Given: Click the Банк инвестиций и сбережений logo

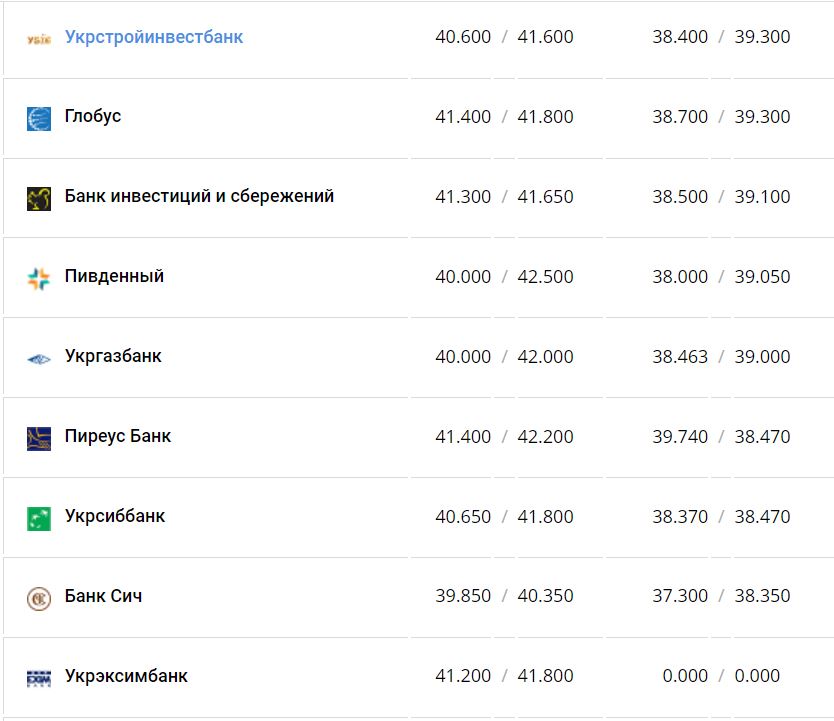Looking at the screenshot, I should click(x=38, y=196).
